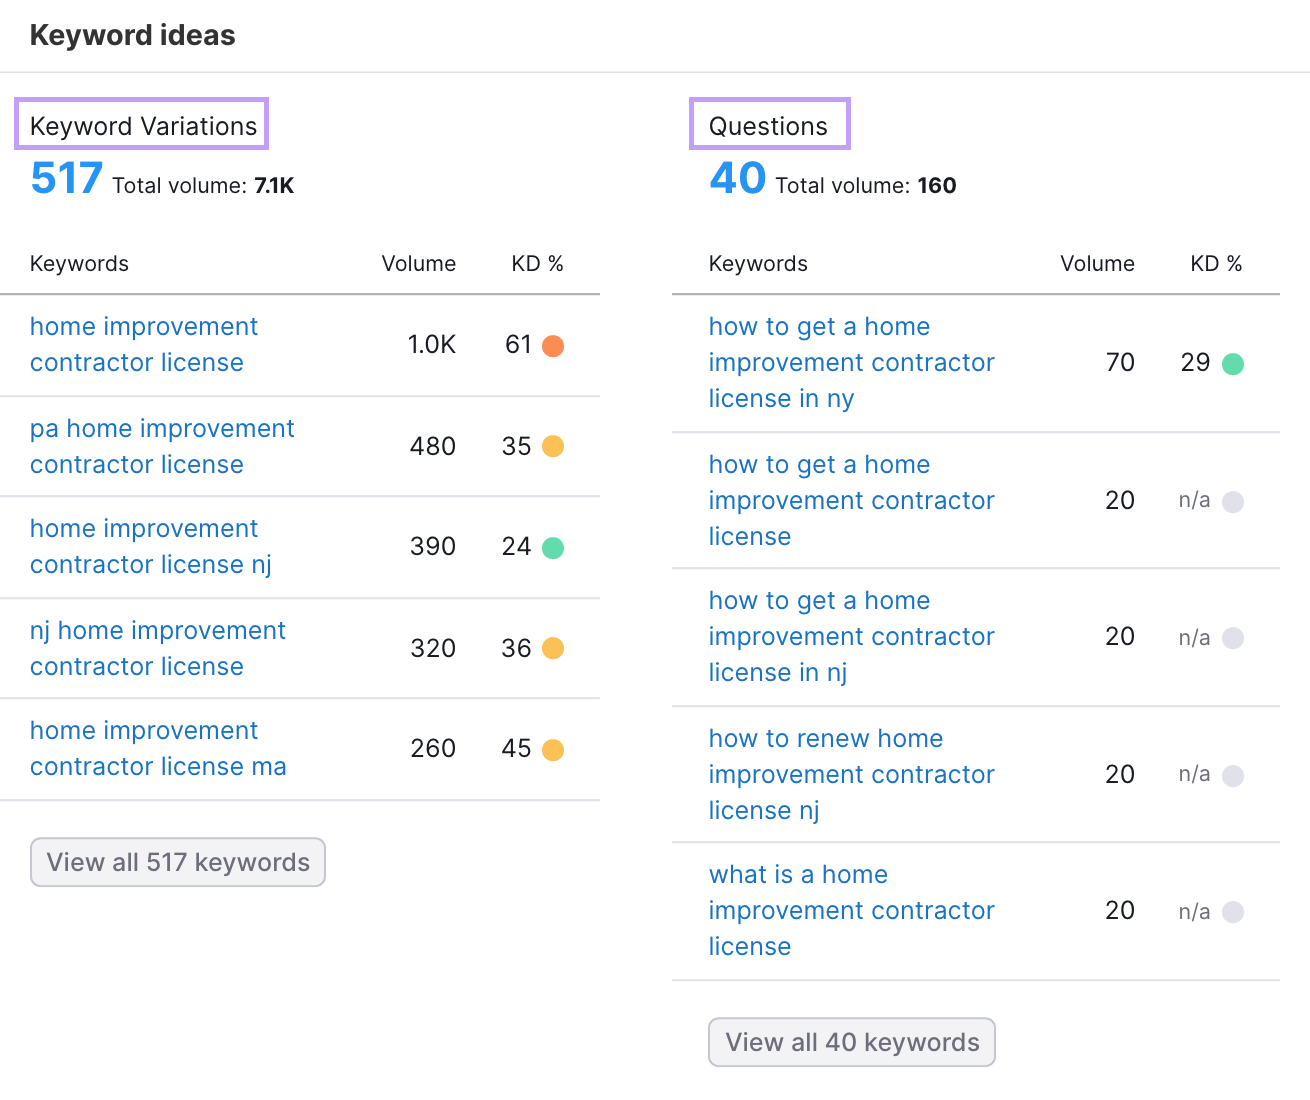Click the 517 keyword count number
The image size is (1310, 1100).
point(65,177)
